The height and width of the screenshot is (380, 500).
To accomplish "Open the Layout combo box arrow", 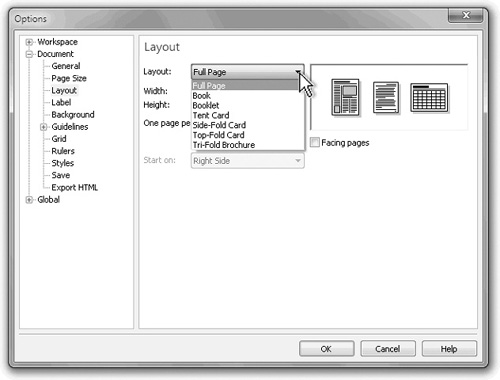I will pyautogui.click(x=298, y=72).
